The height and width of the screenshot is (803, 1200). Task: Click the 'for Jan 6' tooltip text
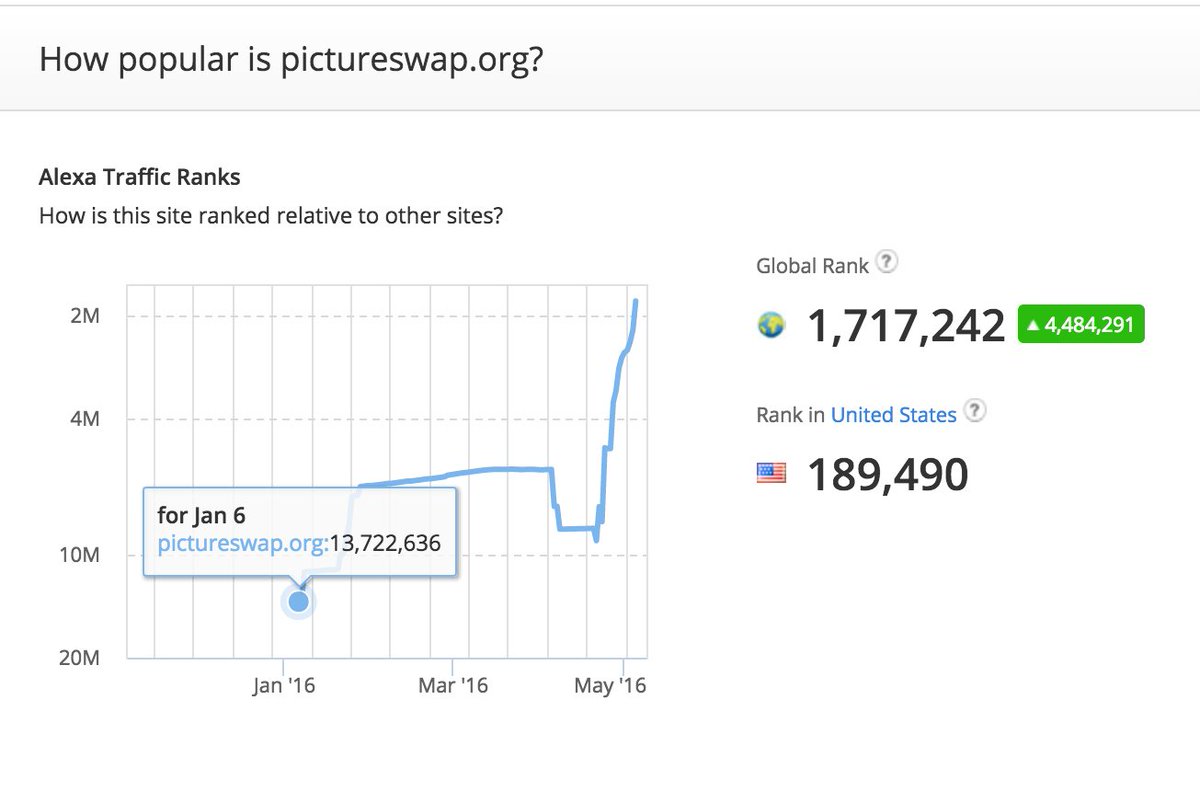coord(201,516)
